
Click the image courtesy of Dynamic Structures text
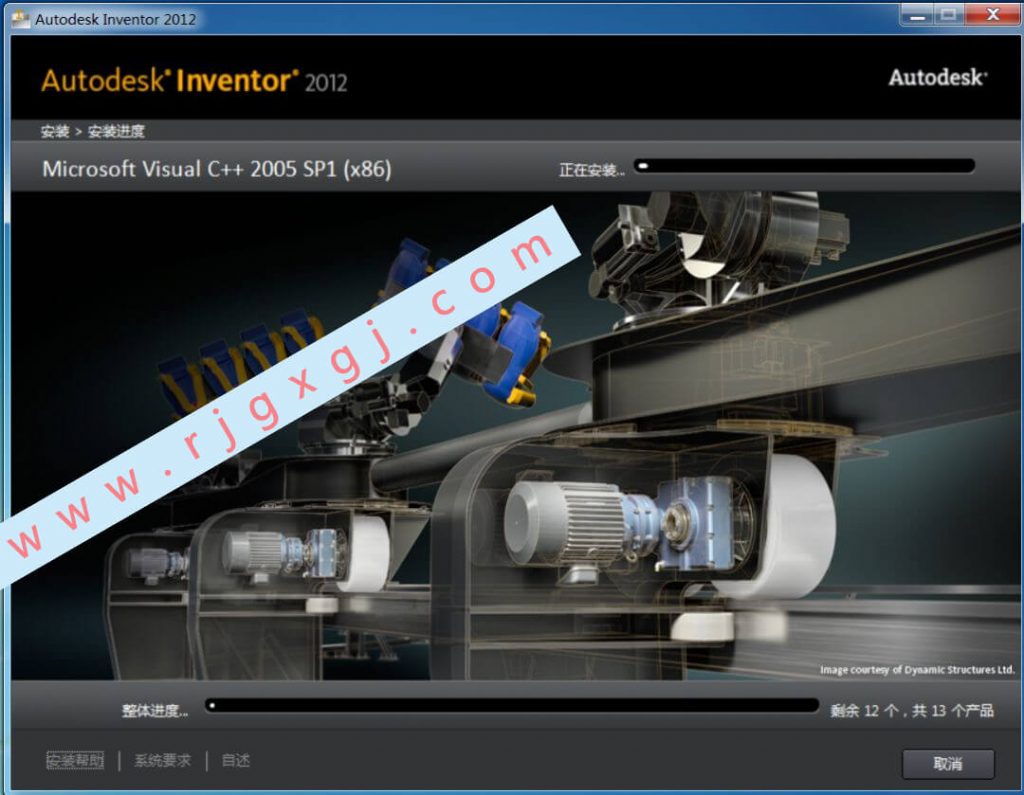917,670
